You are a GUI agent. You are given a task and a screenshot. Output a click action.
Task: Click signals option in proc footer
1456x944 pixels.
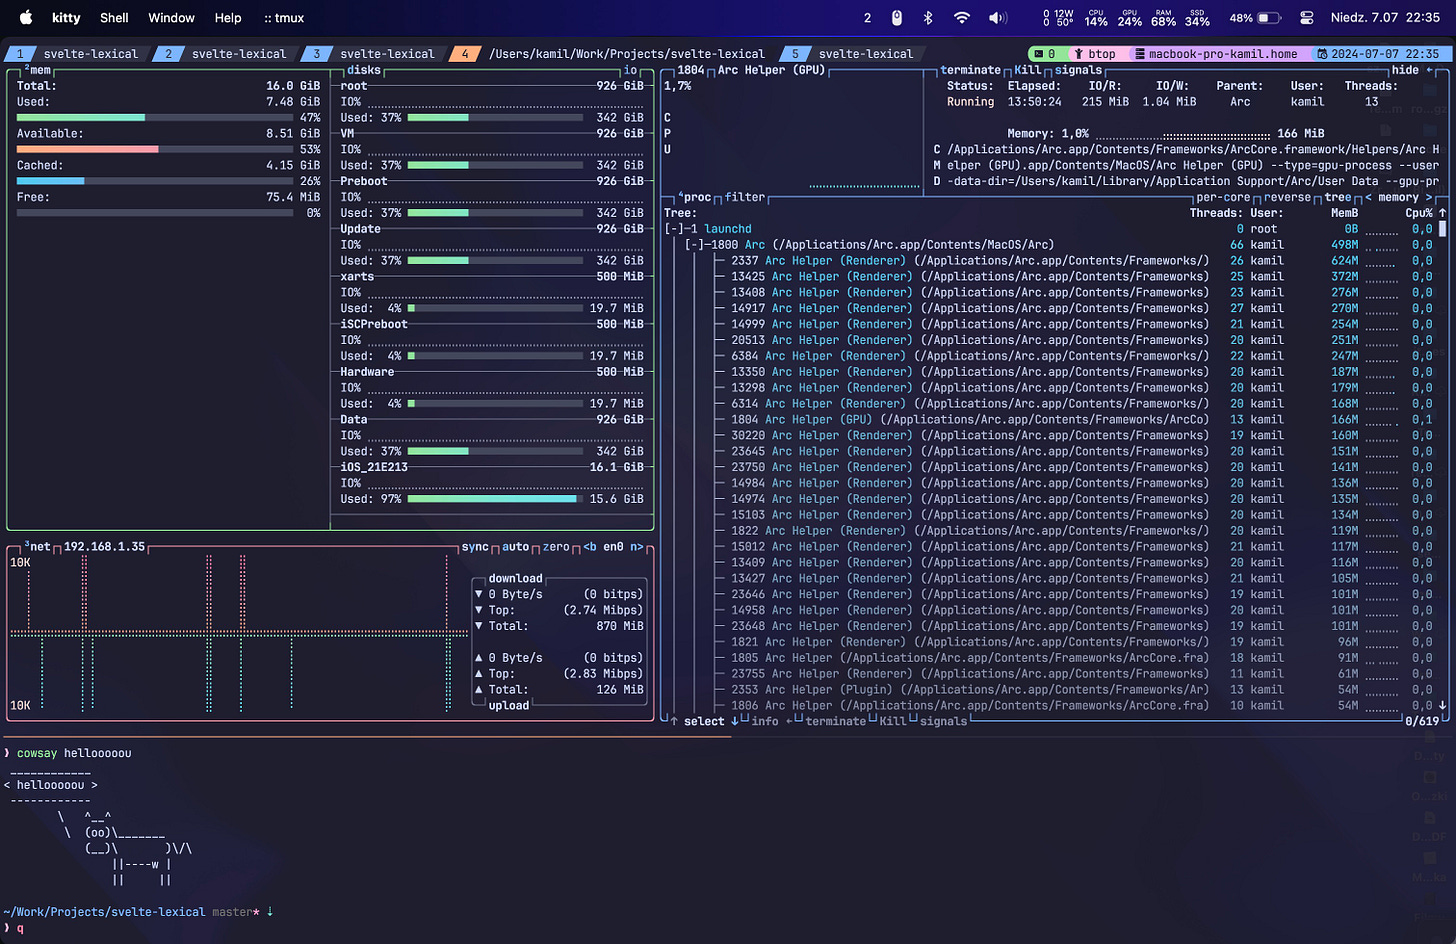coord(943,721)
